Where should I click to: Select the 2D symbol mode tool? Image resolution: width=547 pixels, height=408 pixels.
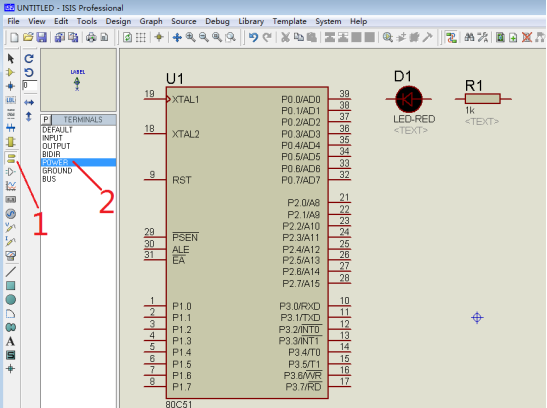(11, 355)
